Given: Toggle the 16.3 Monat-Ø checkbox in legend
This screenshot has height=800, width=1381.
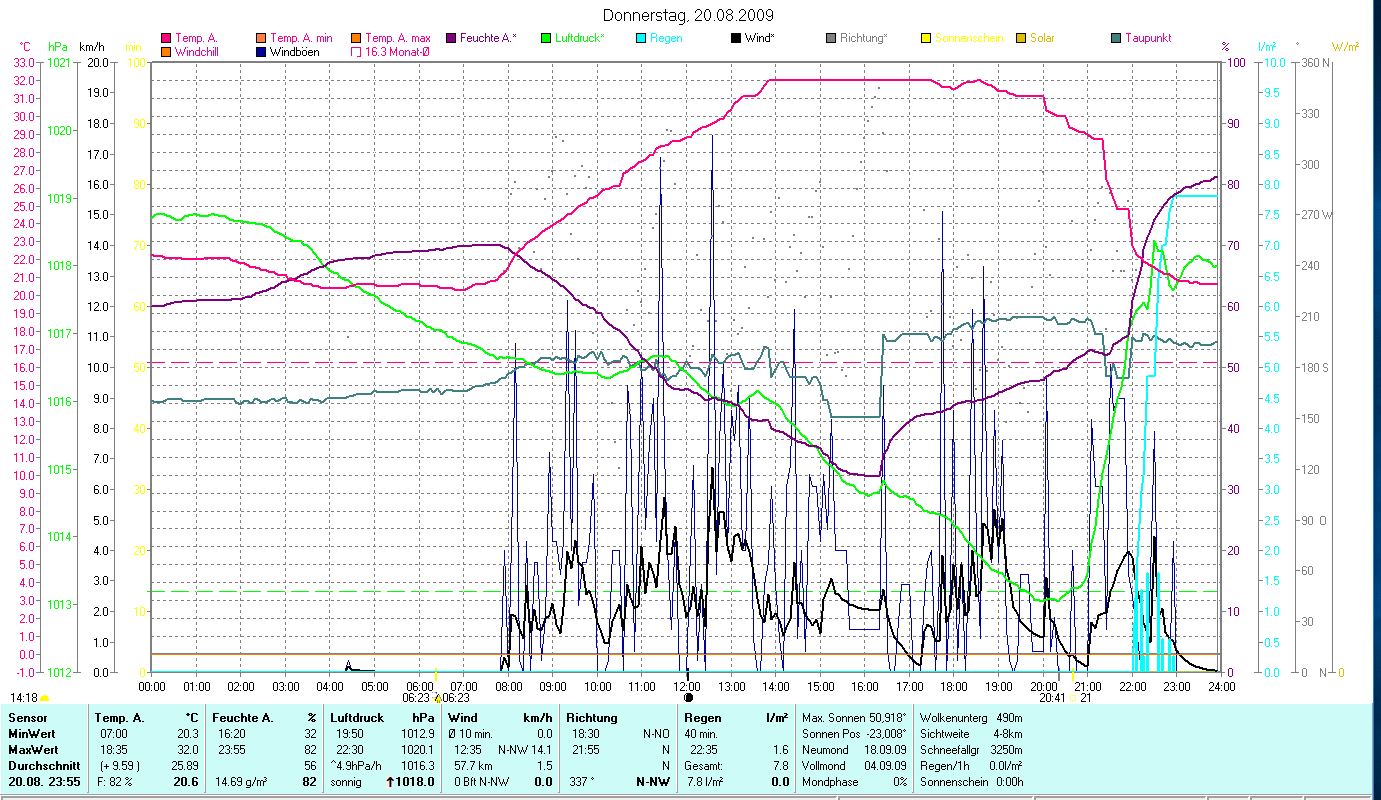Looking at the screenshot, I should coord(356,52).
